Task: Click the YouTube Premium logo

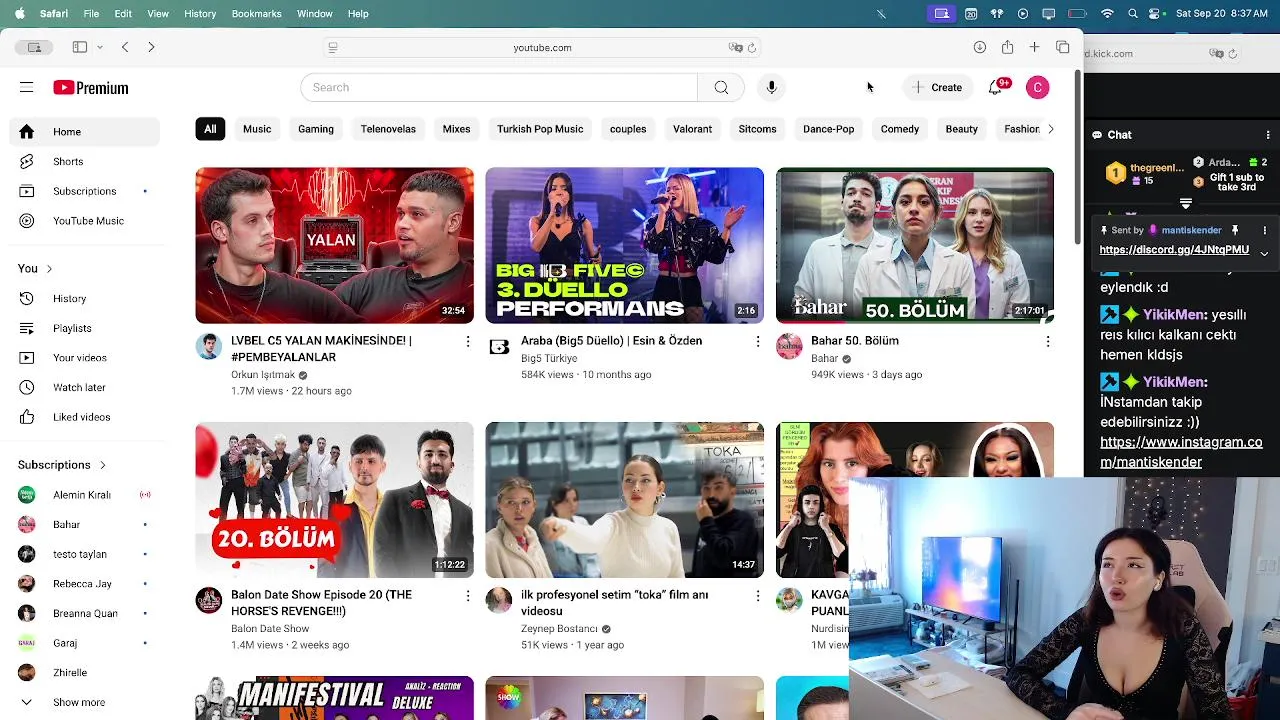Action: pos(91,88)
